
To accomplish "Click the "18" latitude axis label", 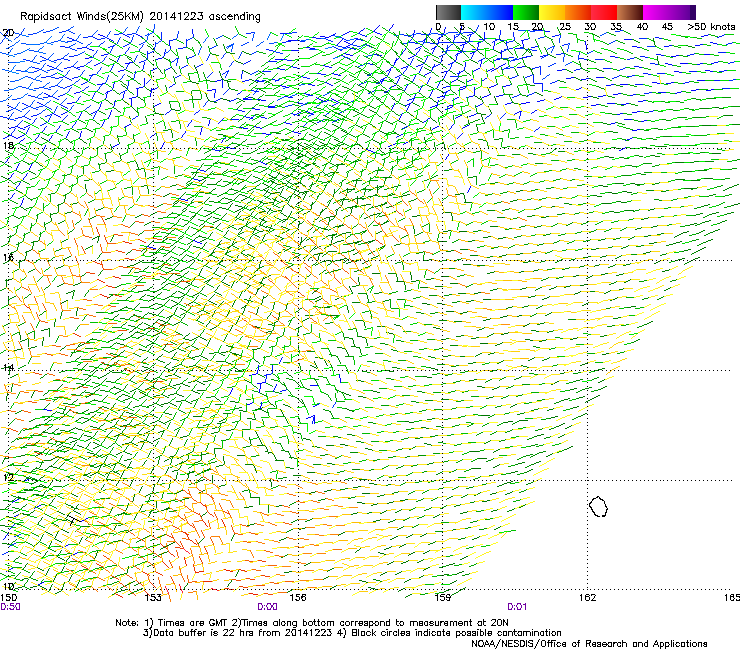I will 8,145.
